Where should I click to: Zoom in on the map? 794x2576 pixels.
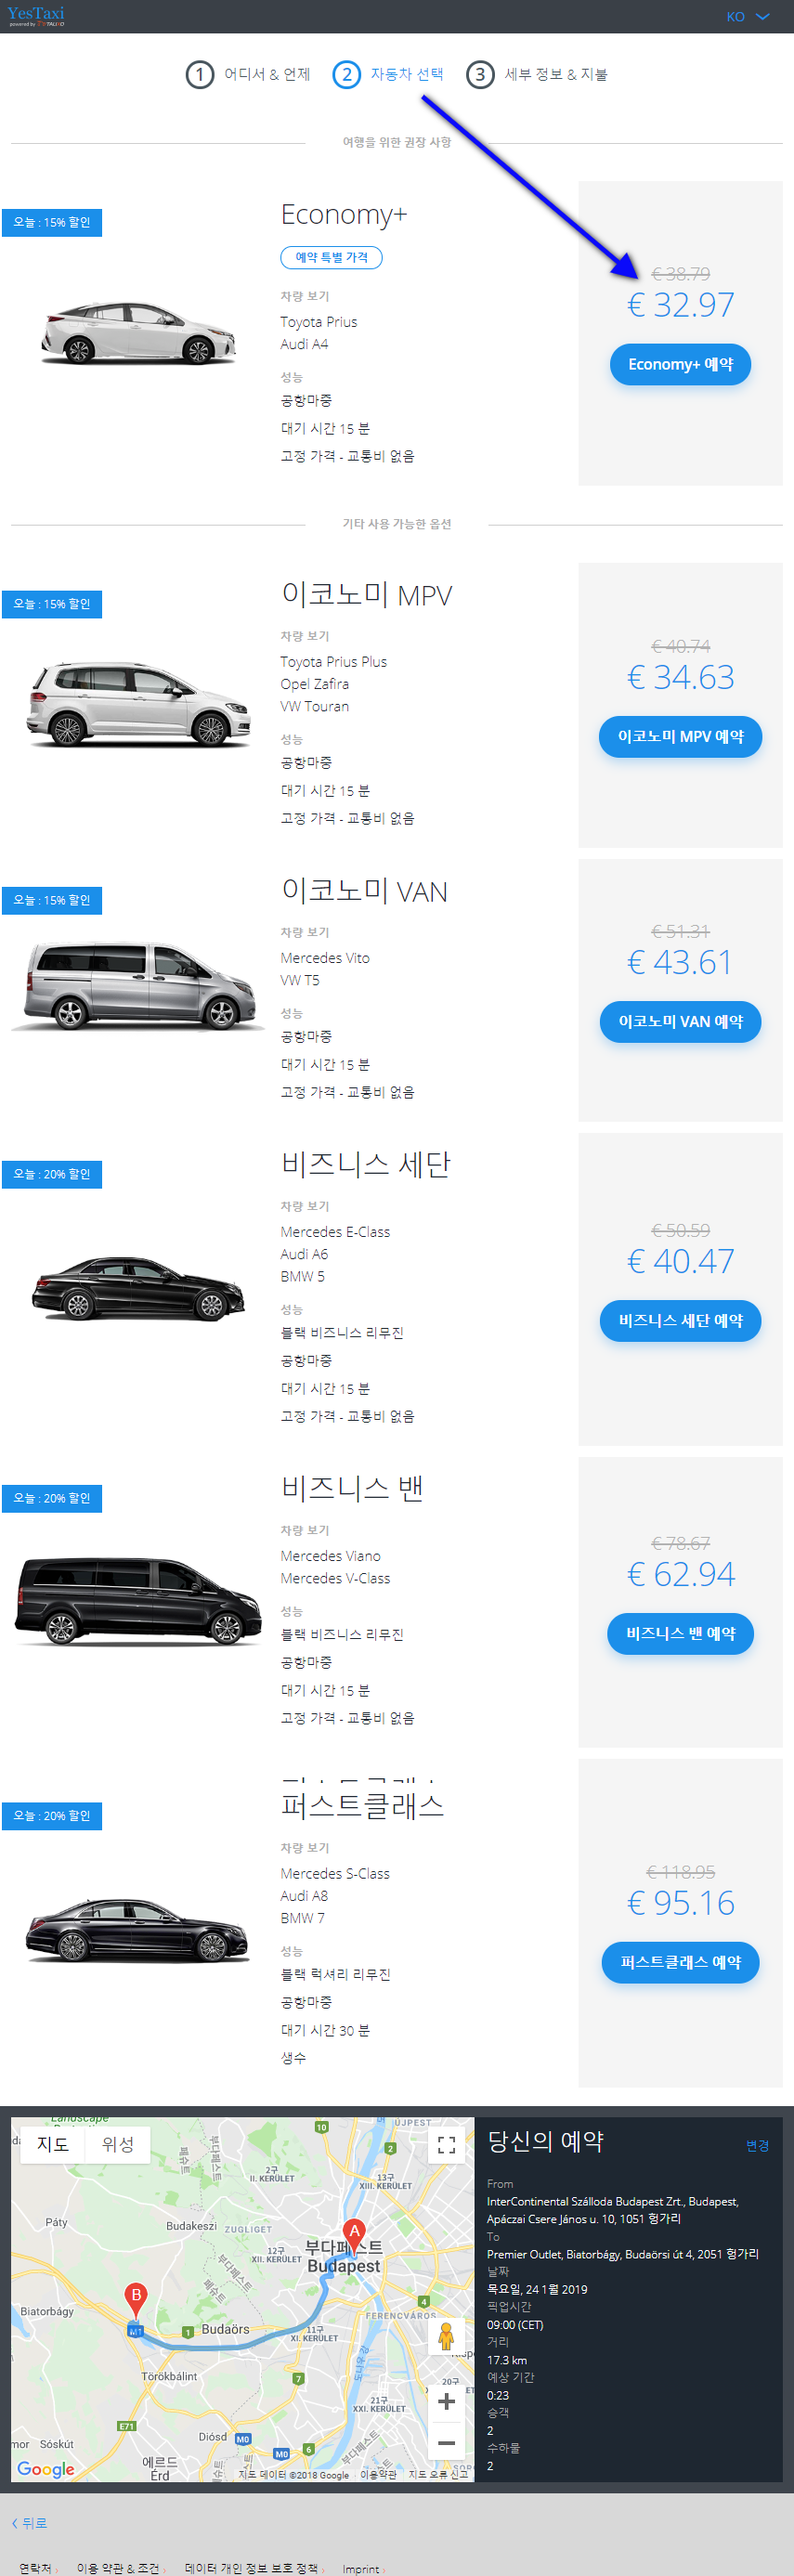[x=447, y=2402]
